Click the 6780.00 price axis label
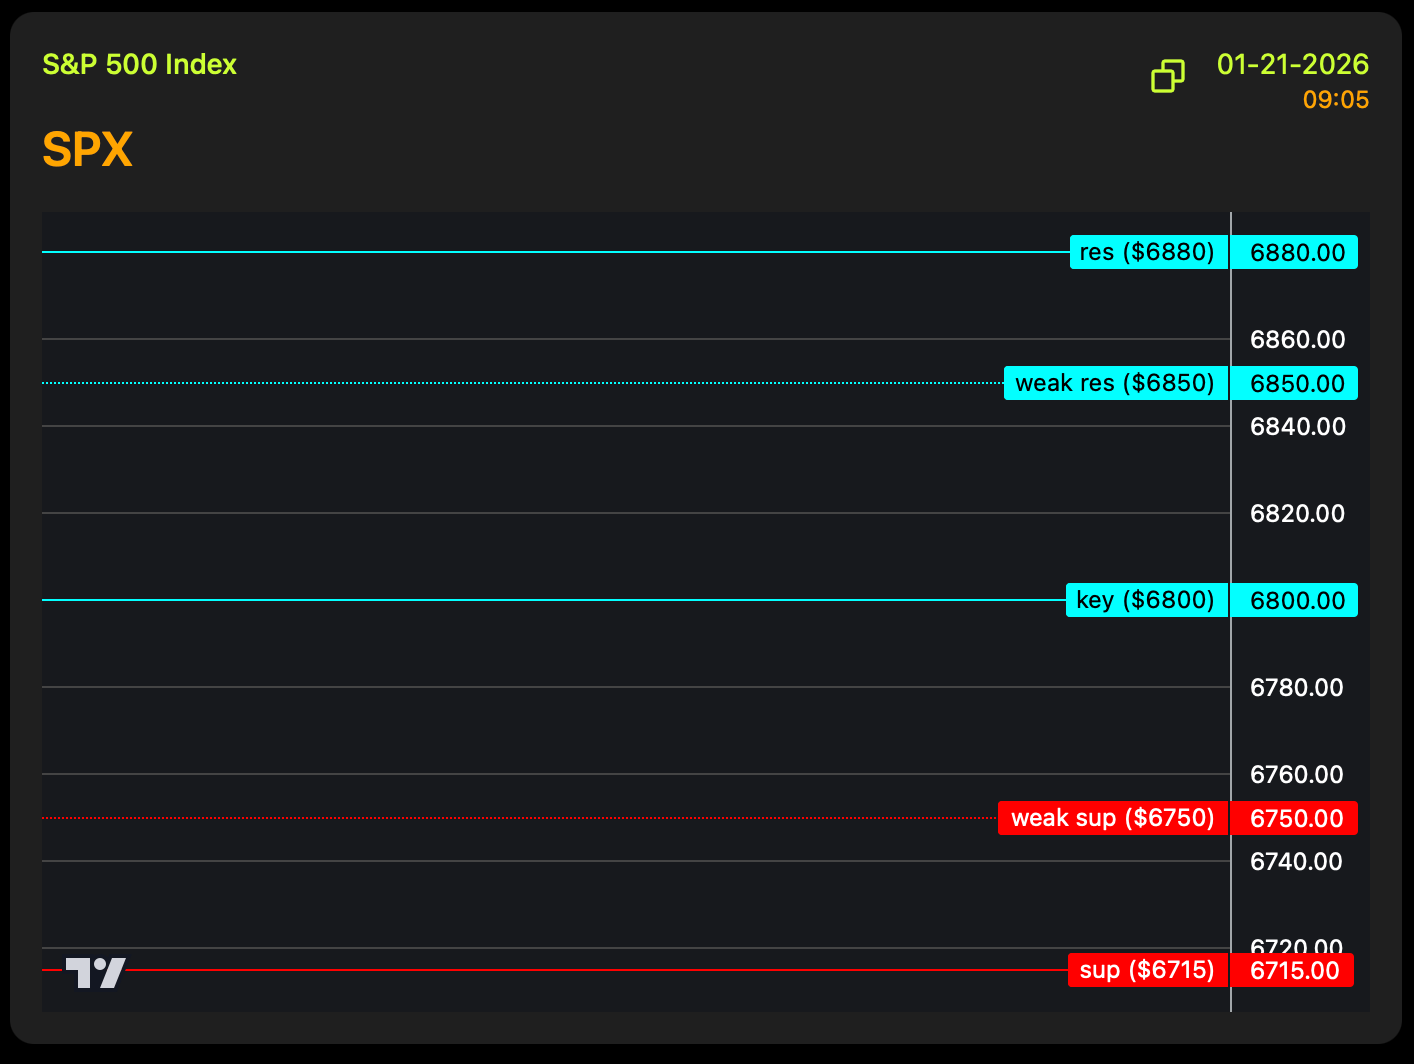 click(x=1296, y=688)
